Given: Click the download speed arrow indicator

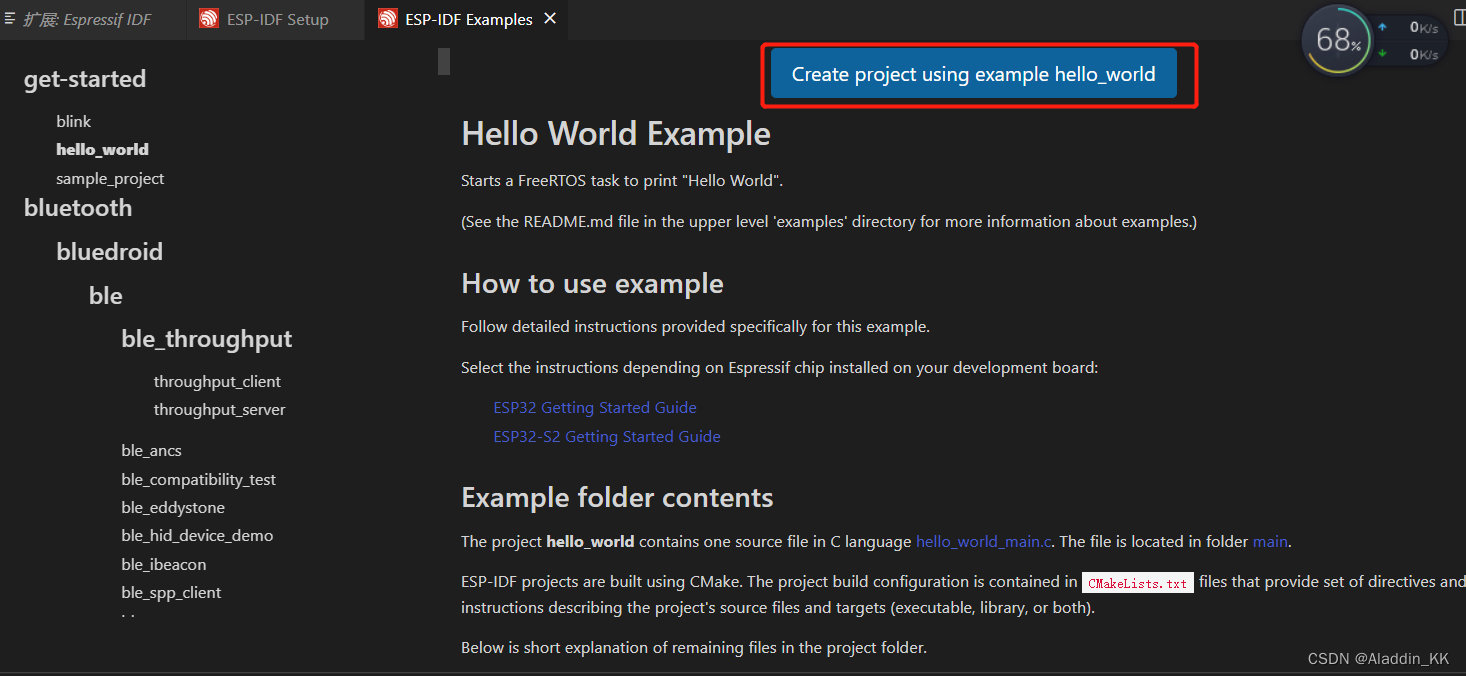Looking at the screenshot, I should coord(1383,54).
